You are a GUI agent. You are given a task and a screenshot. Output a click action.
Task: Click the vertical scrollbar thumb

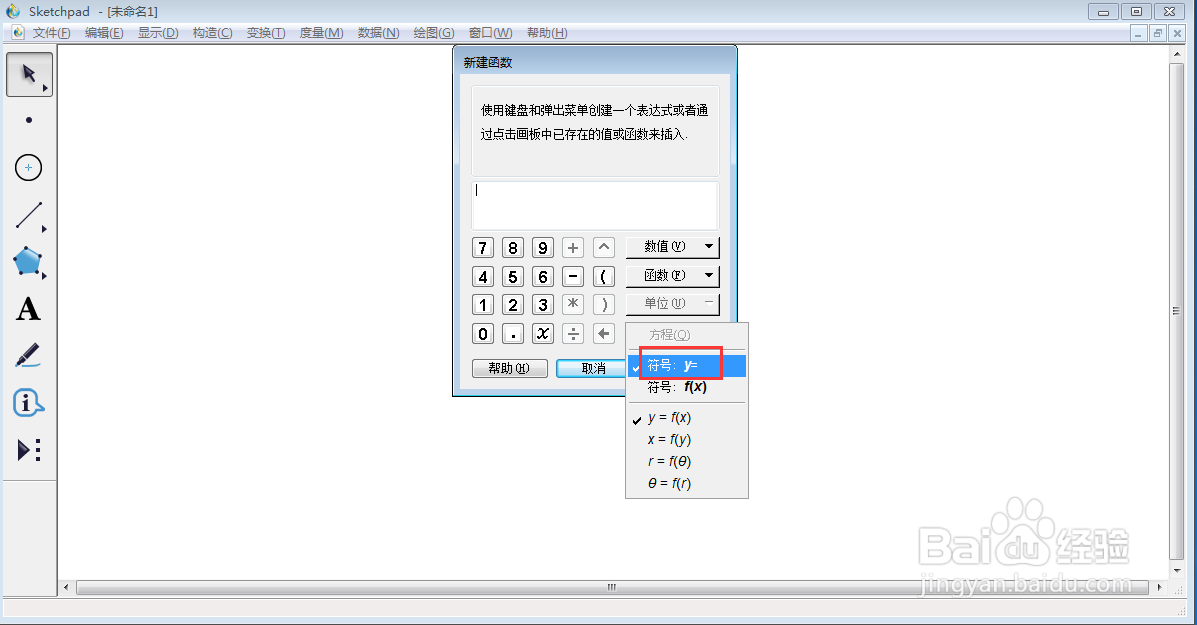point(1176,311)
